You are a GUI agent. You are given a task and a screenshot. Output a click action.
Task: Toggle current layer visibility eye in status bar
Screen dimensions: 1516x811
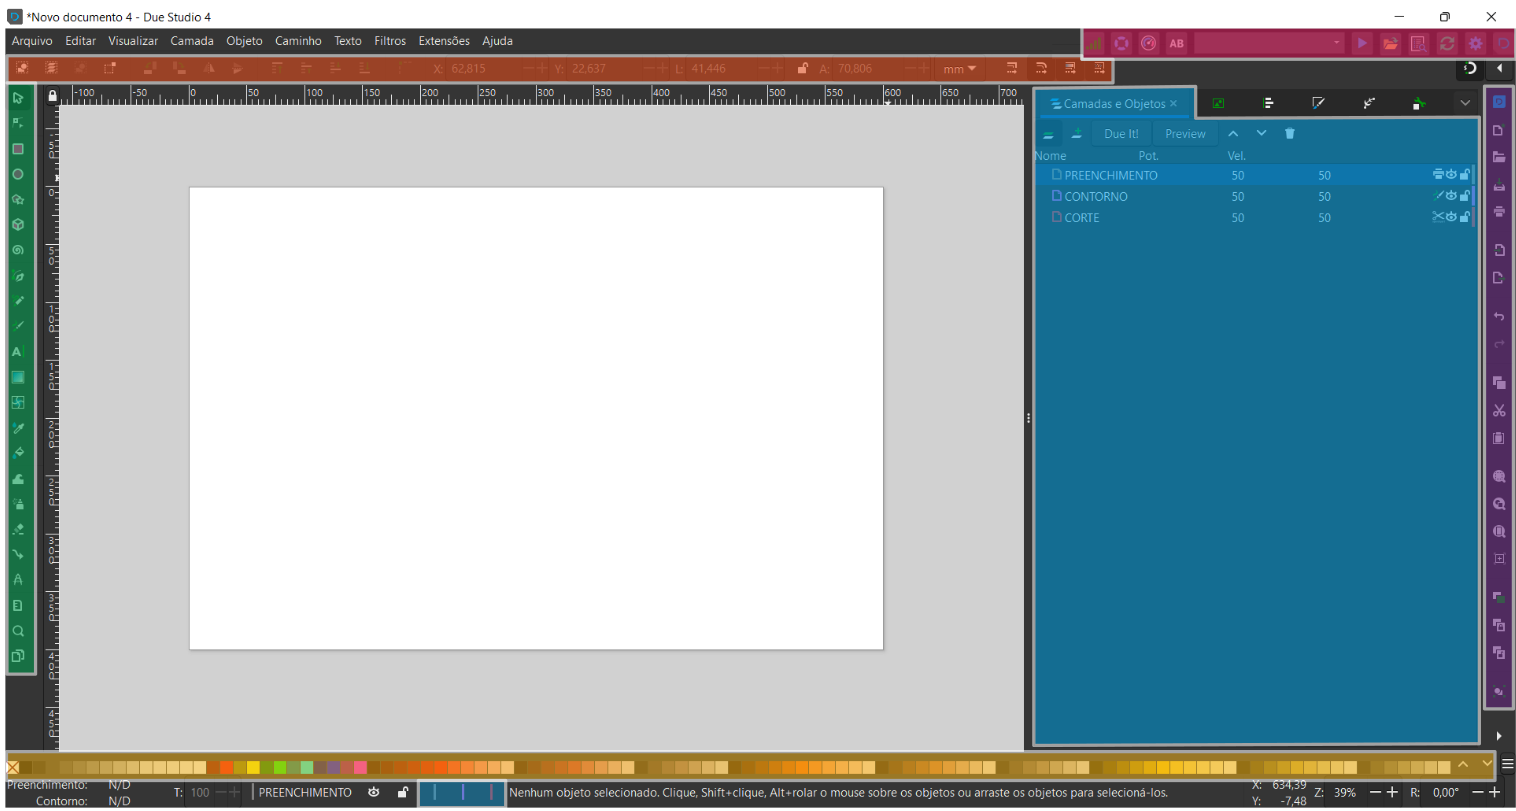(x=374, y=792)
